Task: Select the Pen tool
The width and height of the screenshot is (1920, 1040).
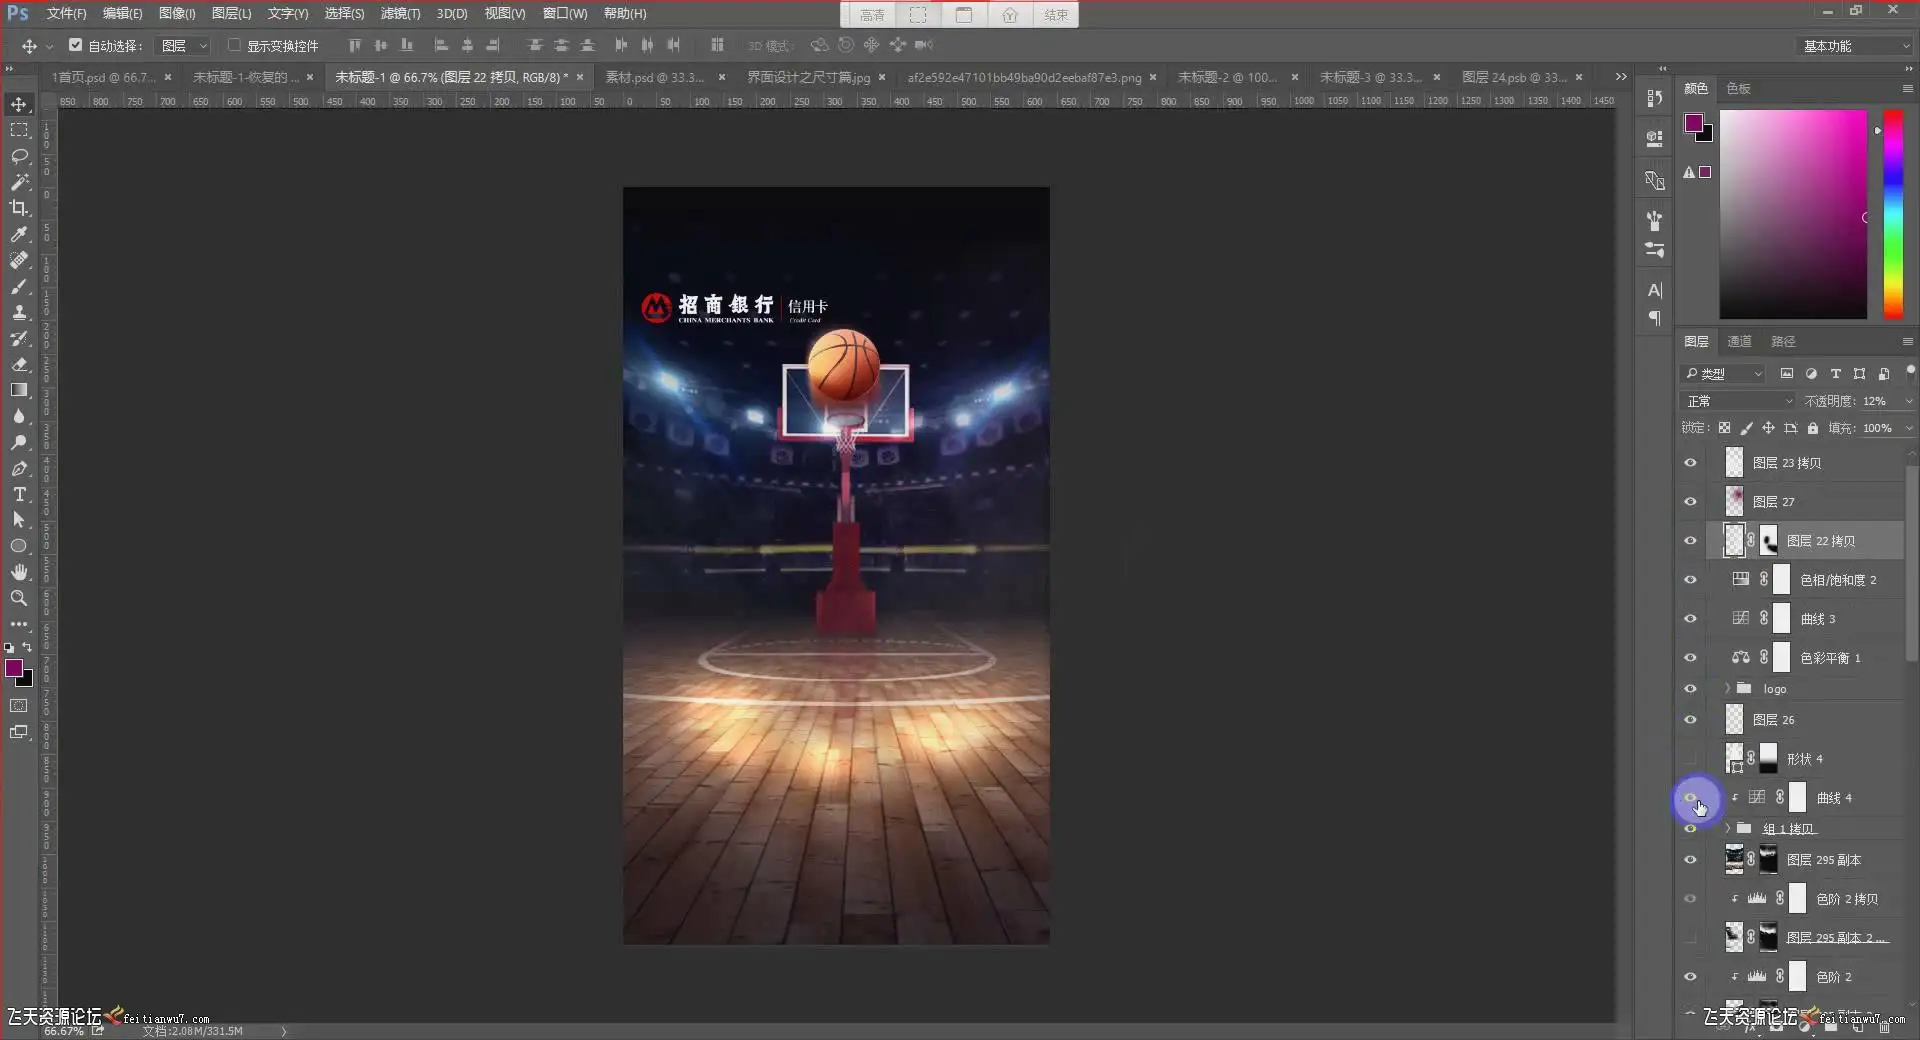Action: 19,468
